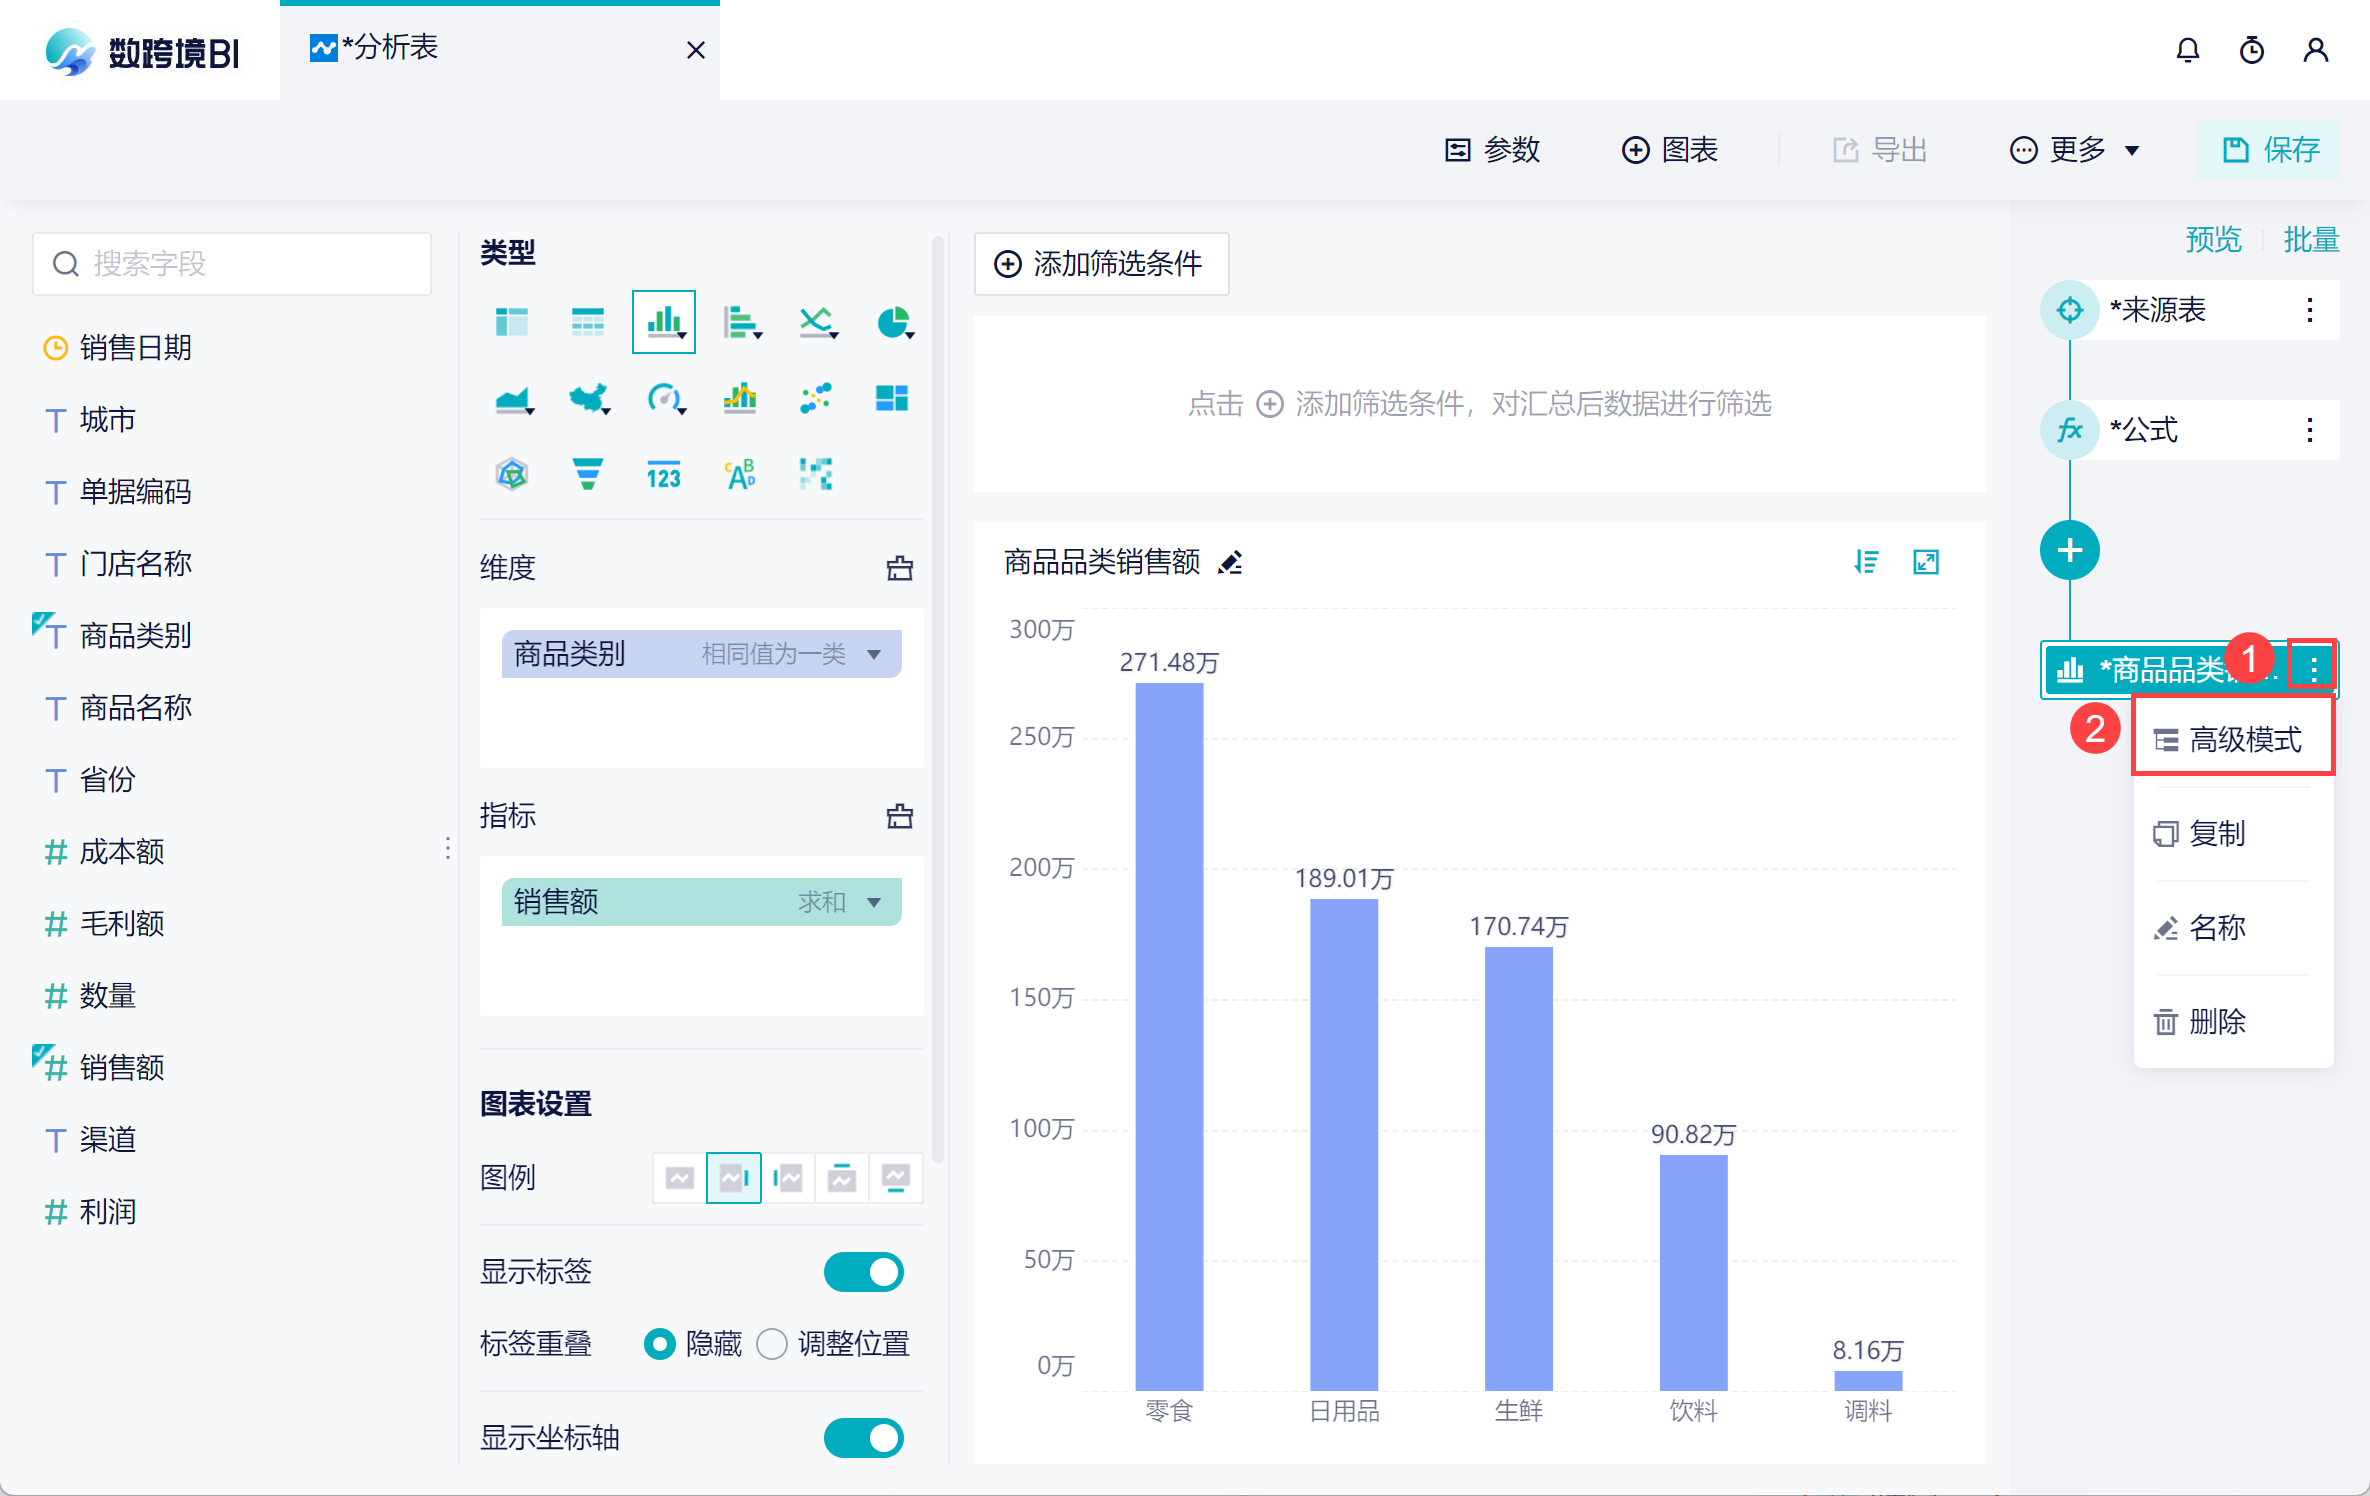Expand the 更多 dropdown menu
Image resolution: width=2370 pixels, height=1496 pixels.
(2076, 150)
